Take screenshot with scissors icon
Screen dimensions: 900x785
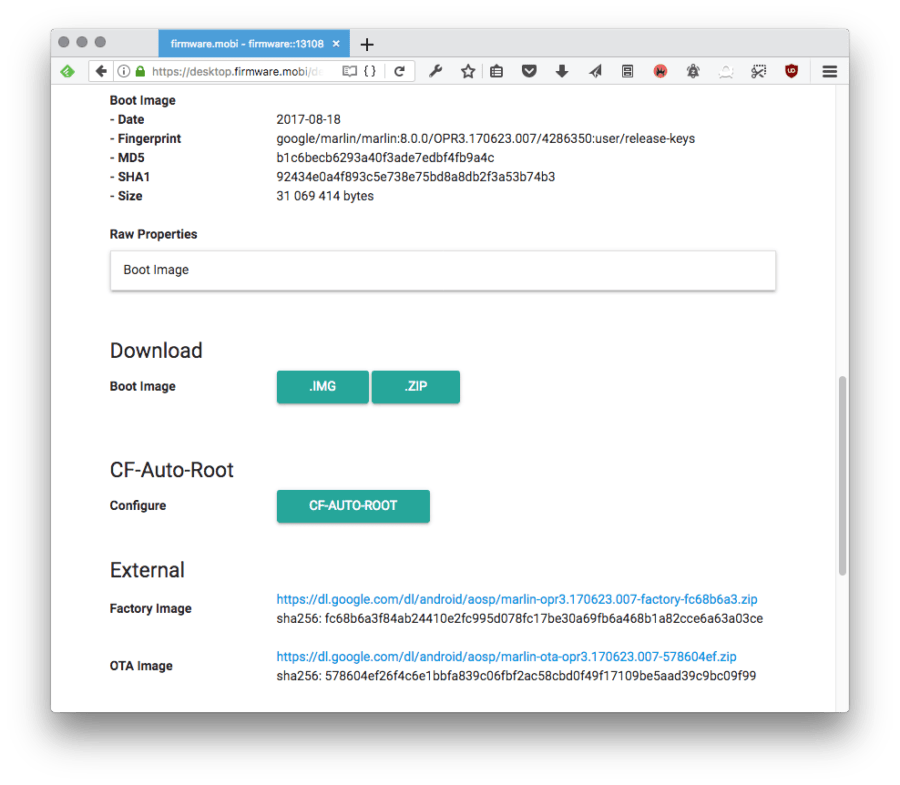tap(758, 71)
